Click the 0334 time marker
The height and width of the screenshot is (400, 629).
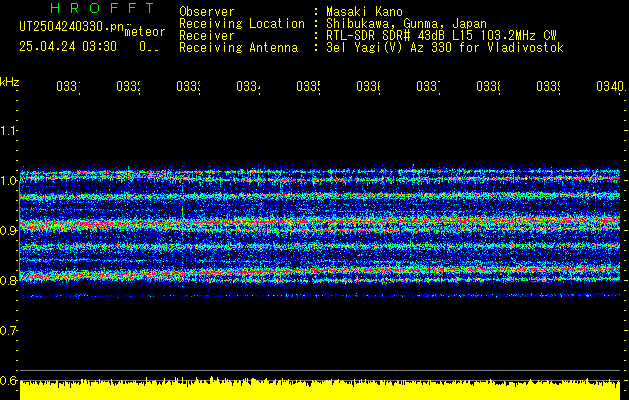pyautogui.click(x=248, y=87)
